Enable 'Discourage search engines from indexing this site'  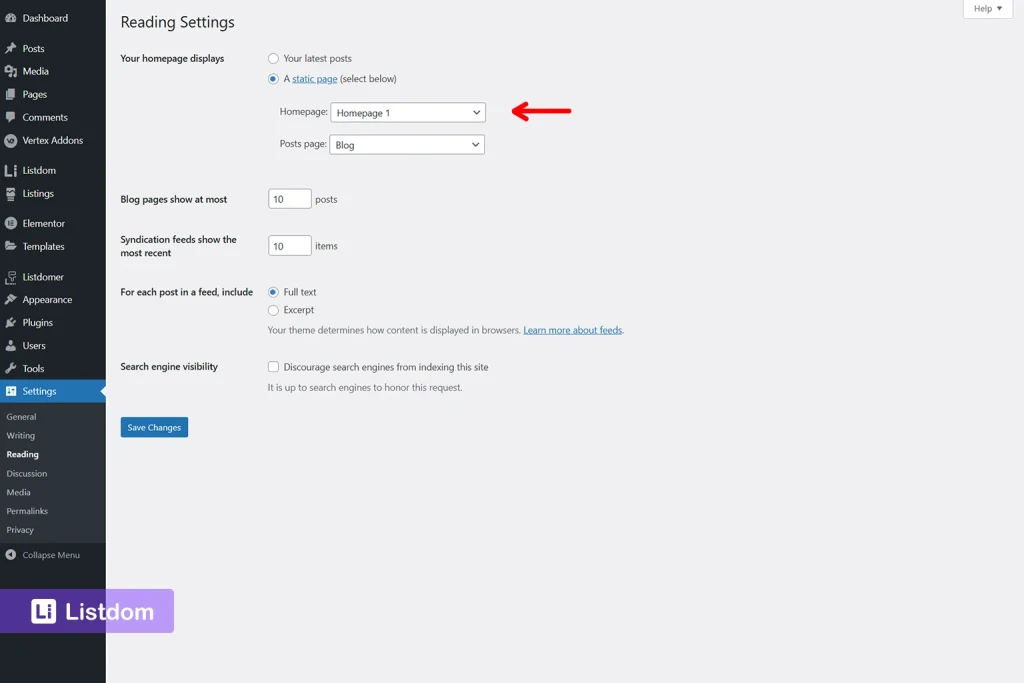[x=273, y=367]
